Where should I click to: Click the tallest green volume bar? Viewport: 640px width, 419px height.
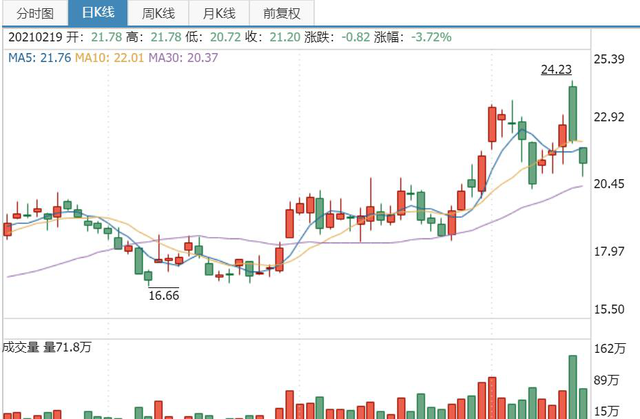coord(573,387)
